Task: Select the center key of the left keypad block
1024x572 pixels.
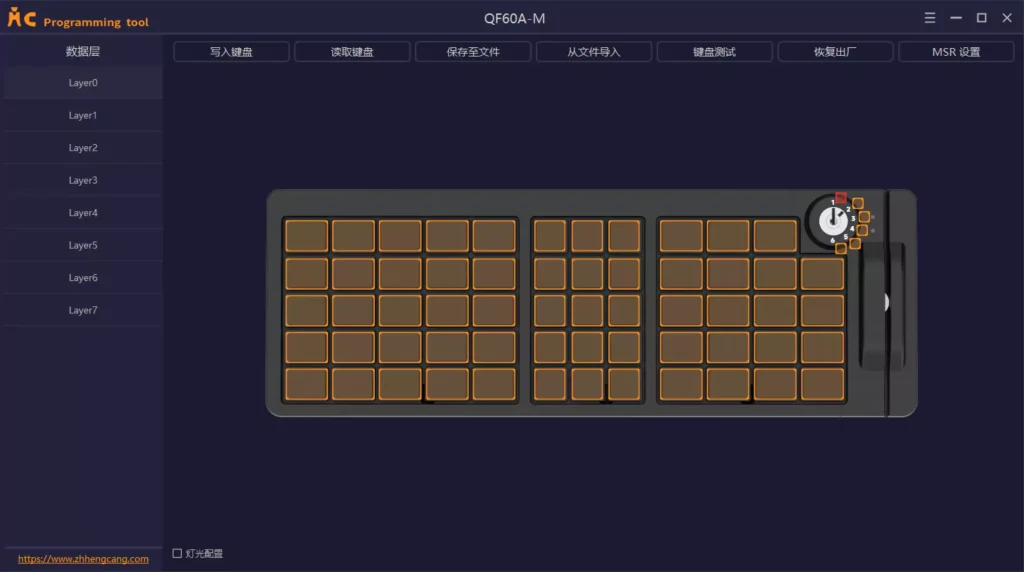Action: tap(400, 310)
